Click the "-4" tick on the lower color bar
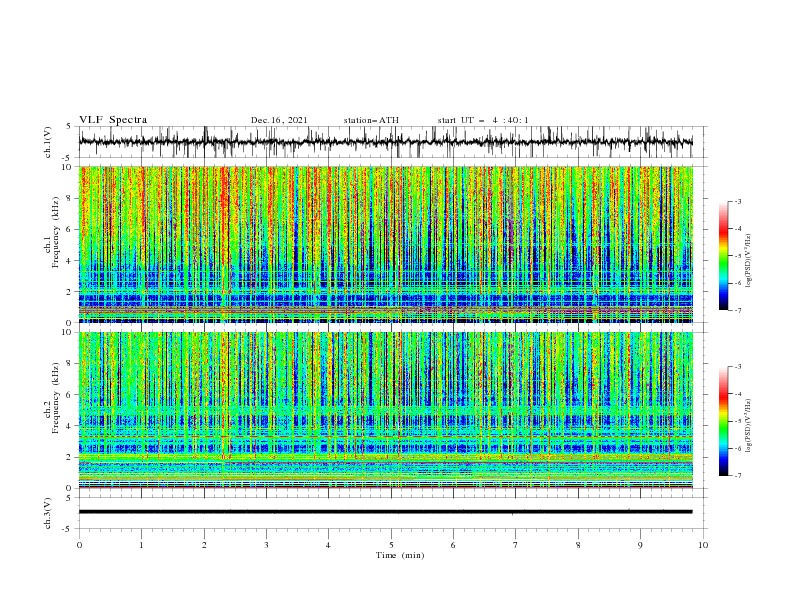 pyautogui.click(x=737, y=394)
